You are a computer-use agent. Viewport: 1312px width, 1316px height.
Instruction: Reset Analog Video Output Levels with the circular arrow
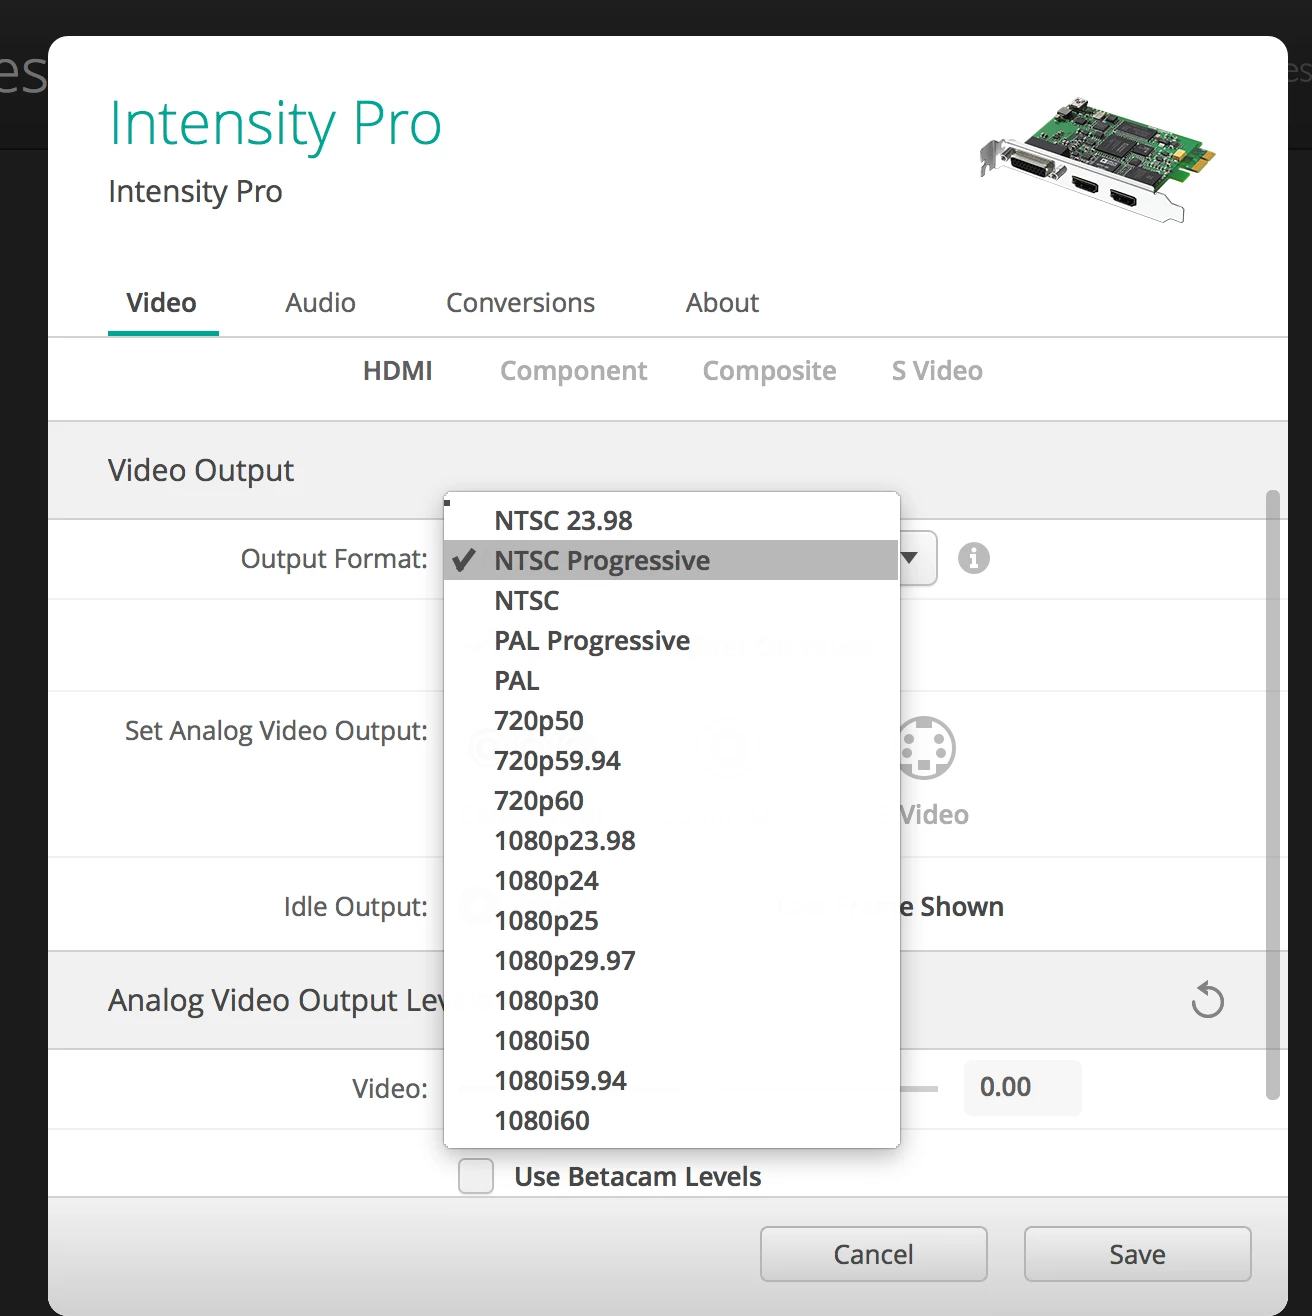click(x=1207, y=999)
